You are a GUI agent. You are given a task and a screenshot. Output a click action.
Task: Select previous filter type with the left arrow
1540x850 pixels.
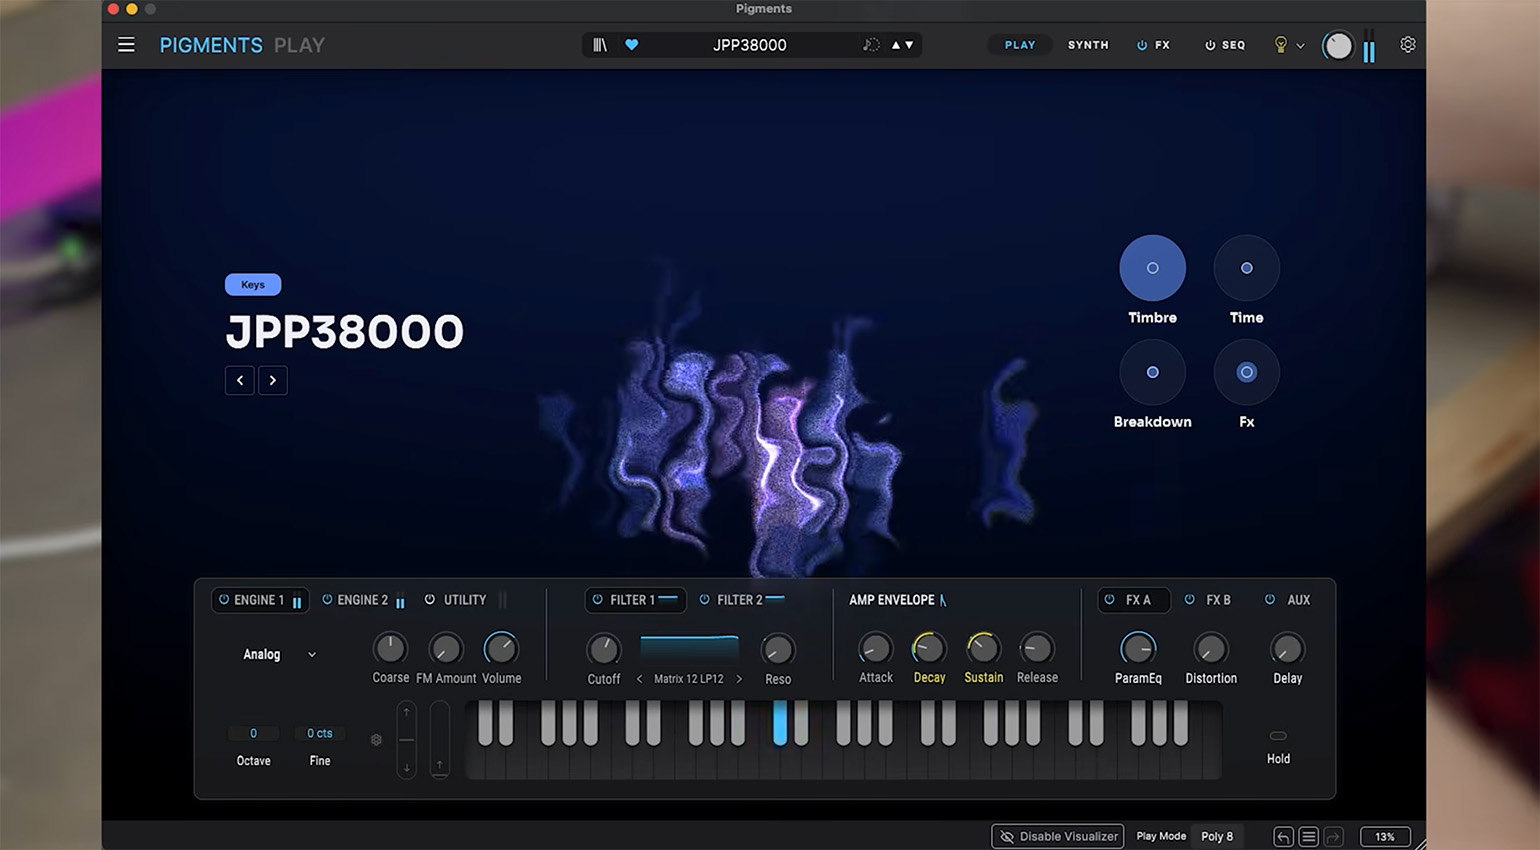(640, 679)
